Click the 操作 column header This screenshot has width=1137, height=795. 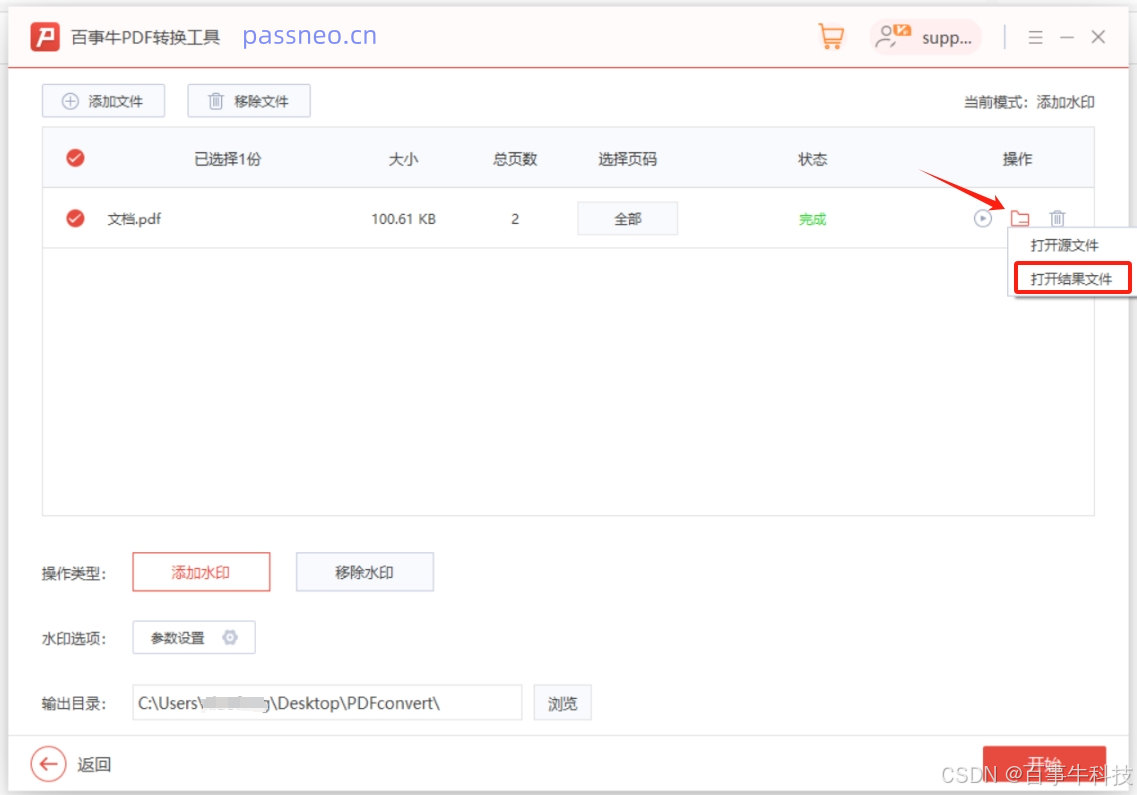point(1017,159)
